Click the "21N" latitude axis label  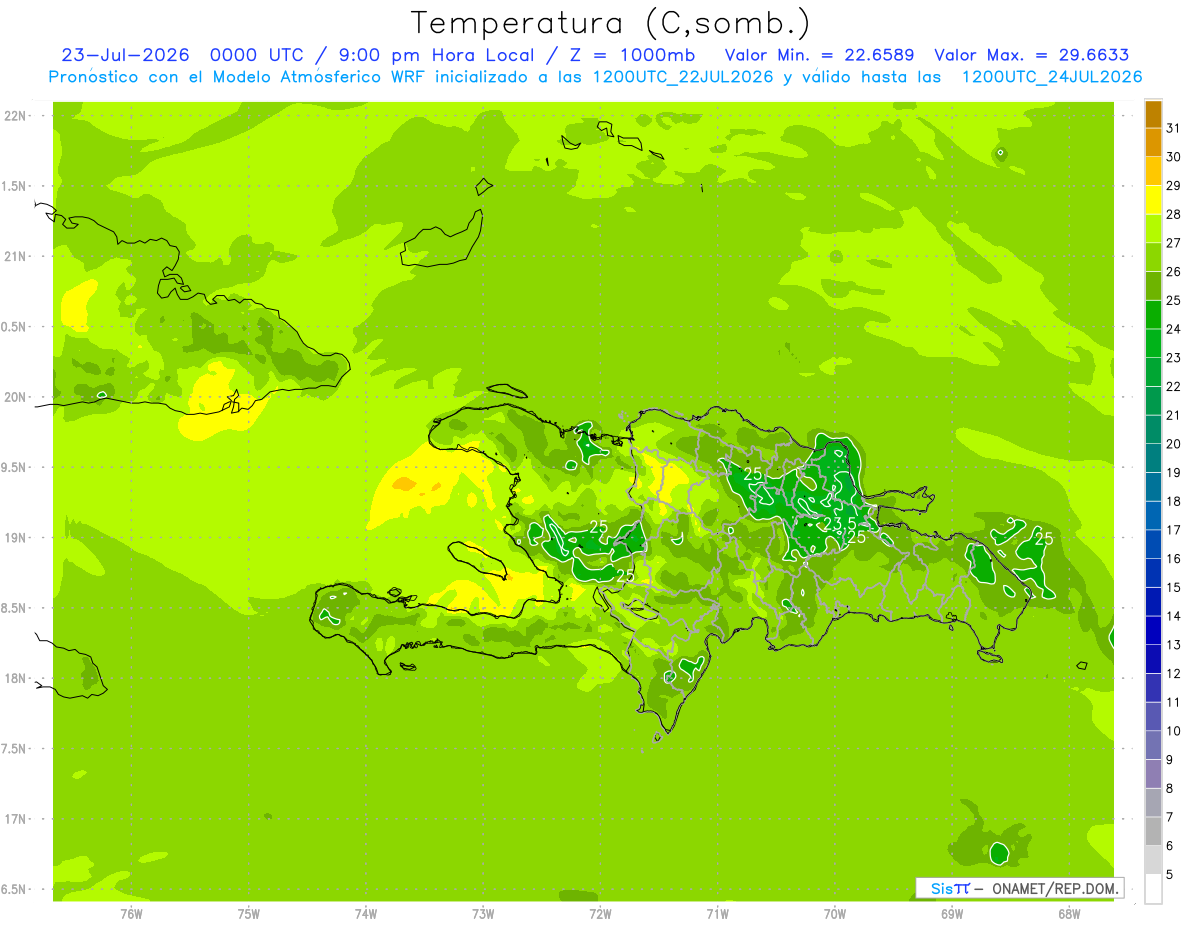point(17,256)
